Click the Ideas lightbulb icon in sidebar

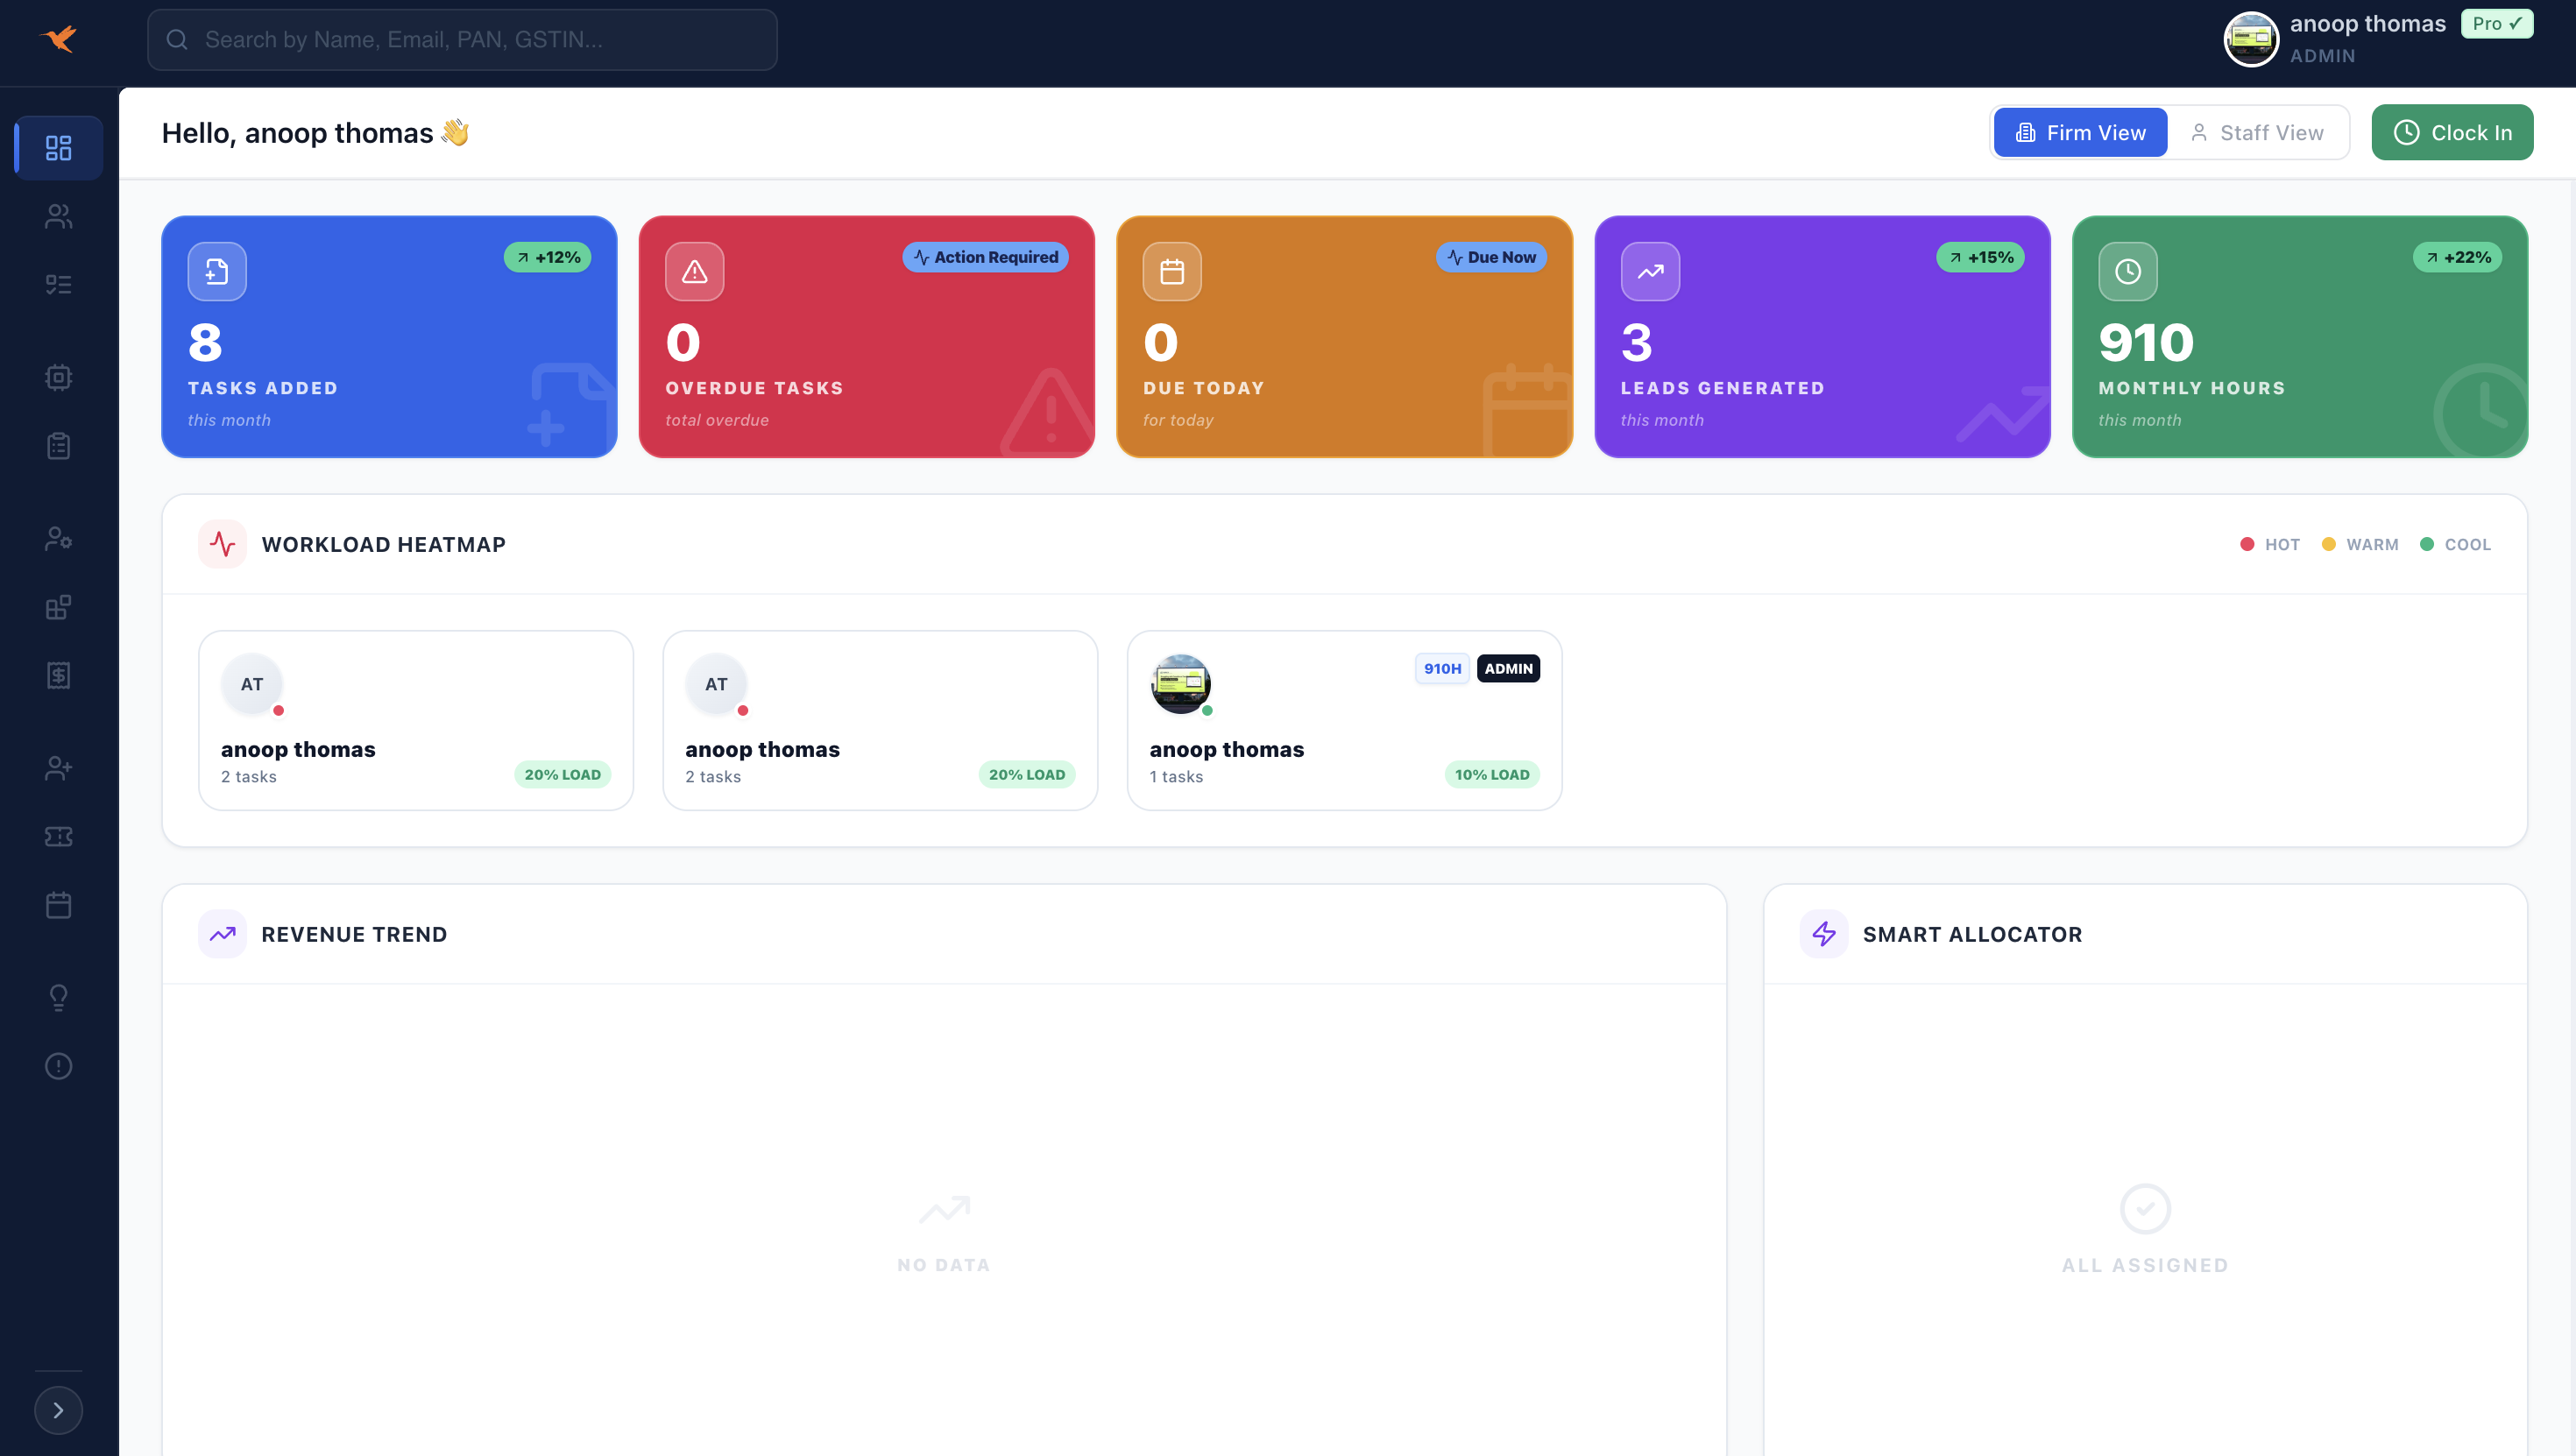click(x=57, y=997)
